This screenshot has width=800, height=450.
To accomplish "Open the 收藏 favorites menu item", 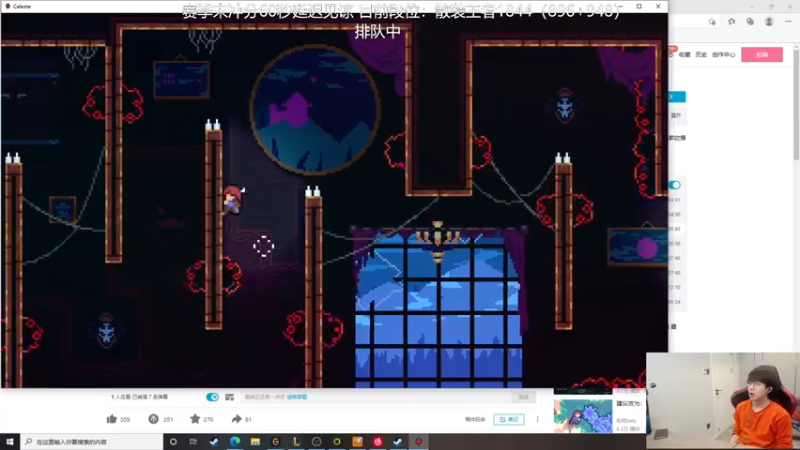I will (685, 55).
